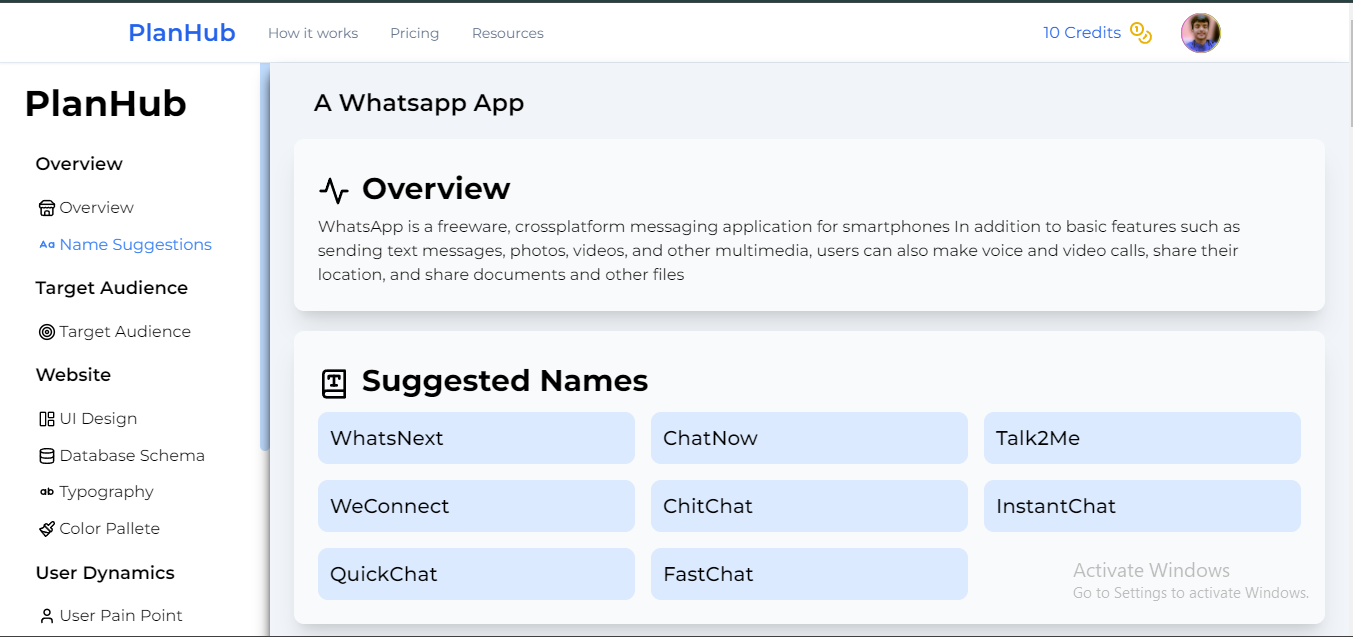
Task: Select Overview item in sidebar
Action: (x=96, y=208)
